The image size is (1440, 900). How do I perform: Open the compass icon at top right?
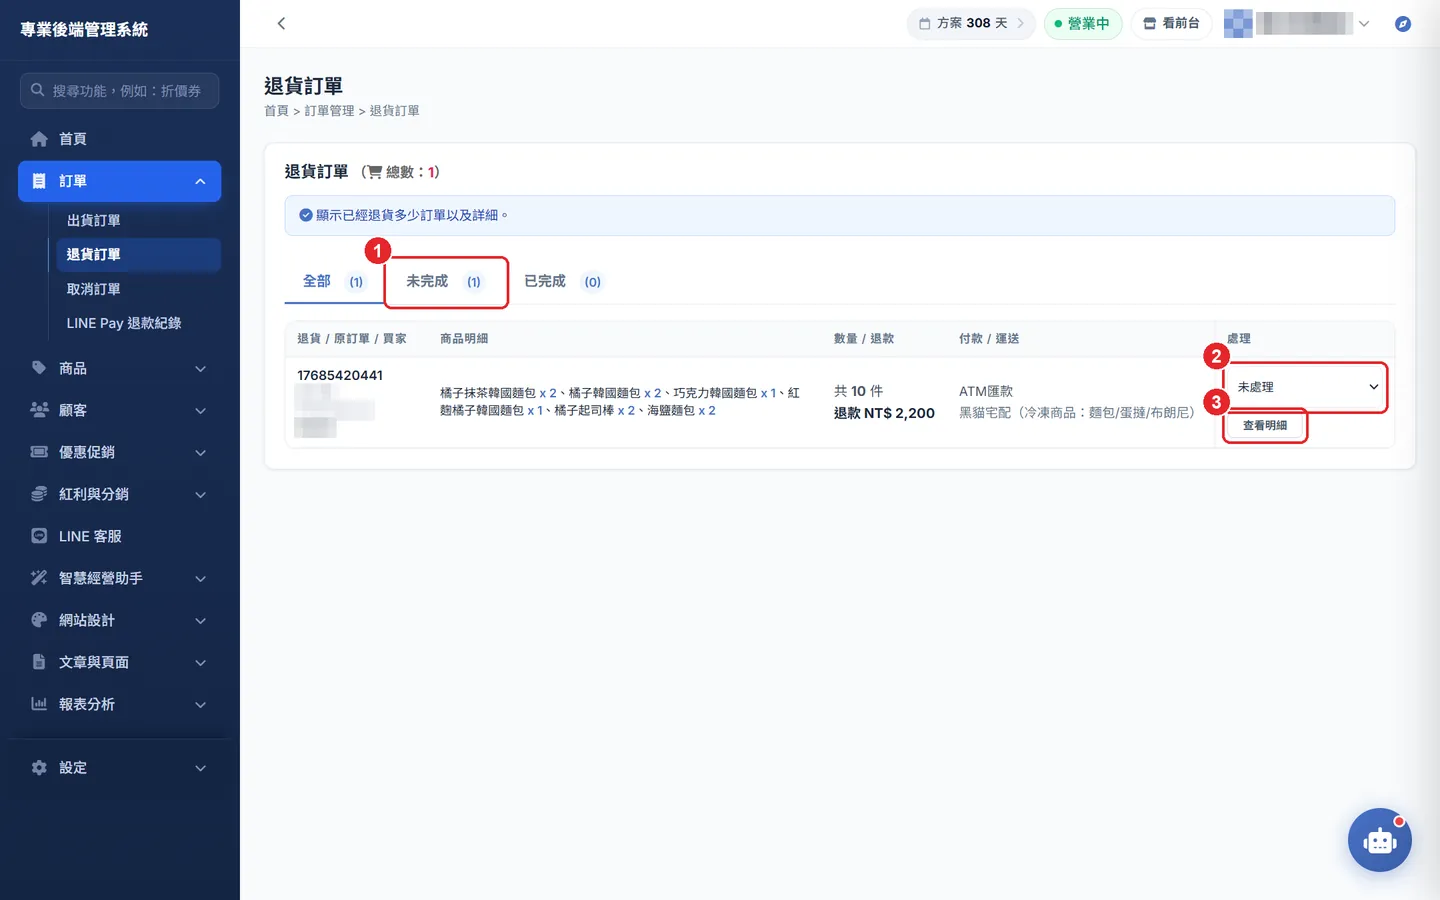click(x=1403, y=23)
